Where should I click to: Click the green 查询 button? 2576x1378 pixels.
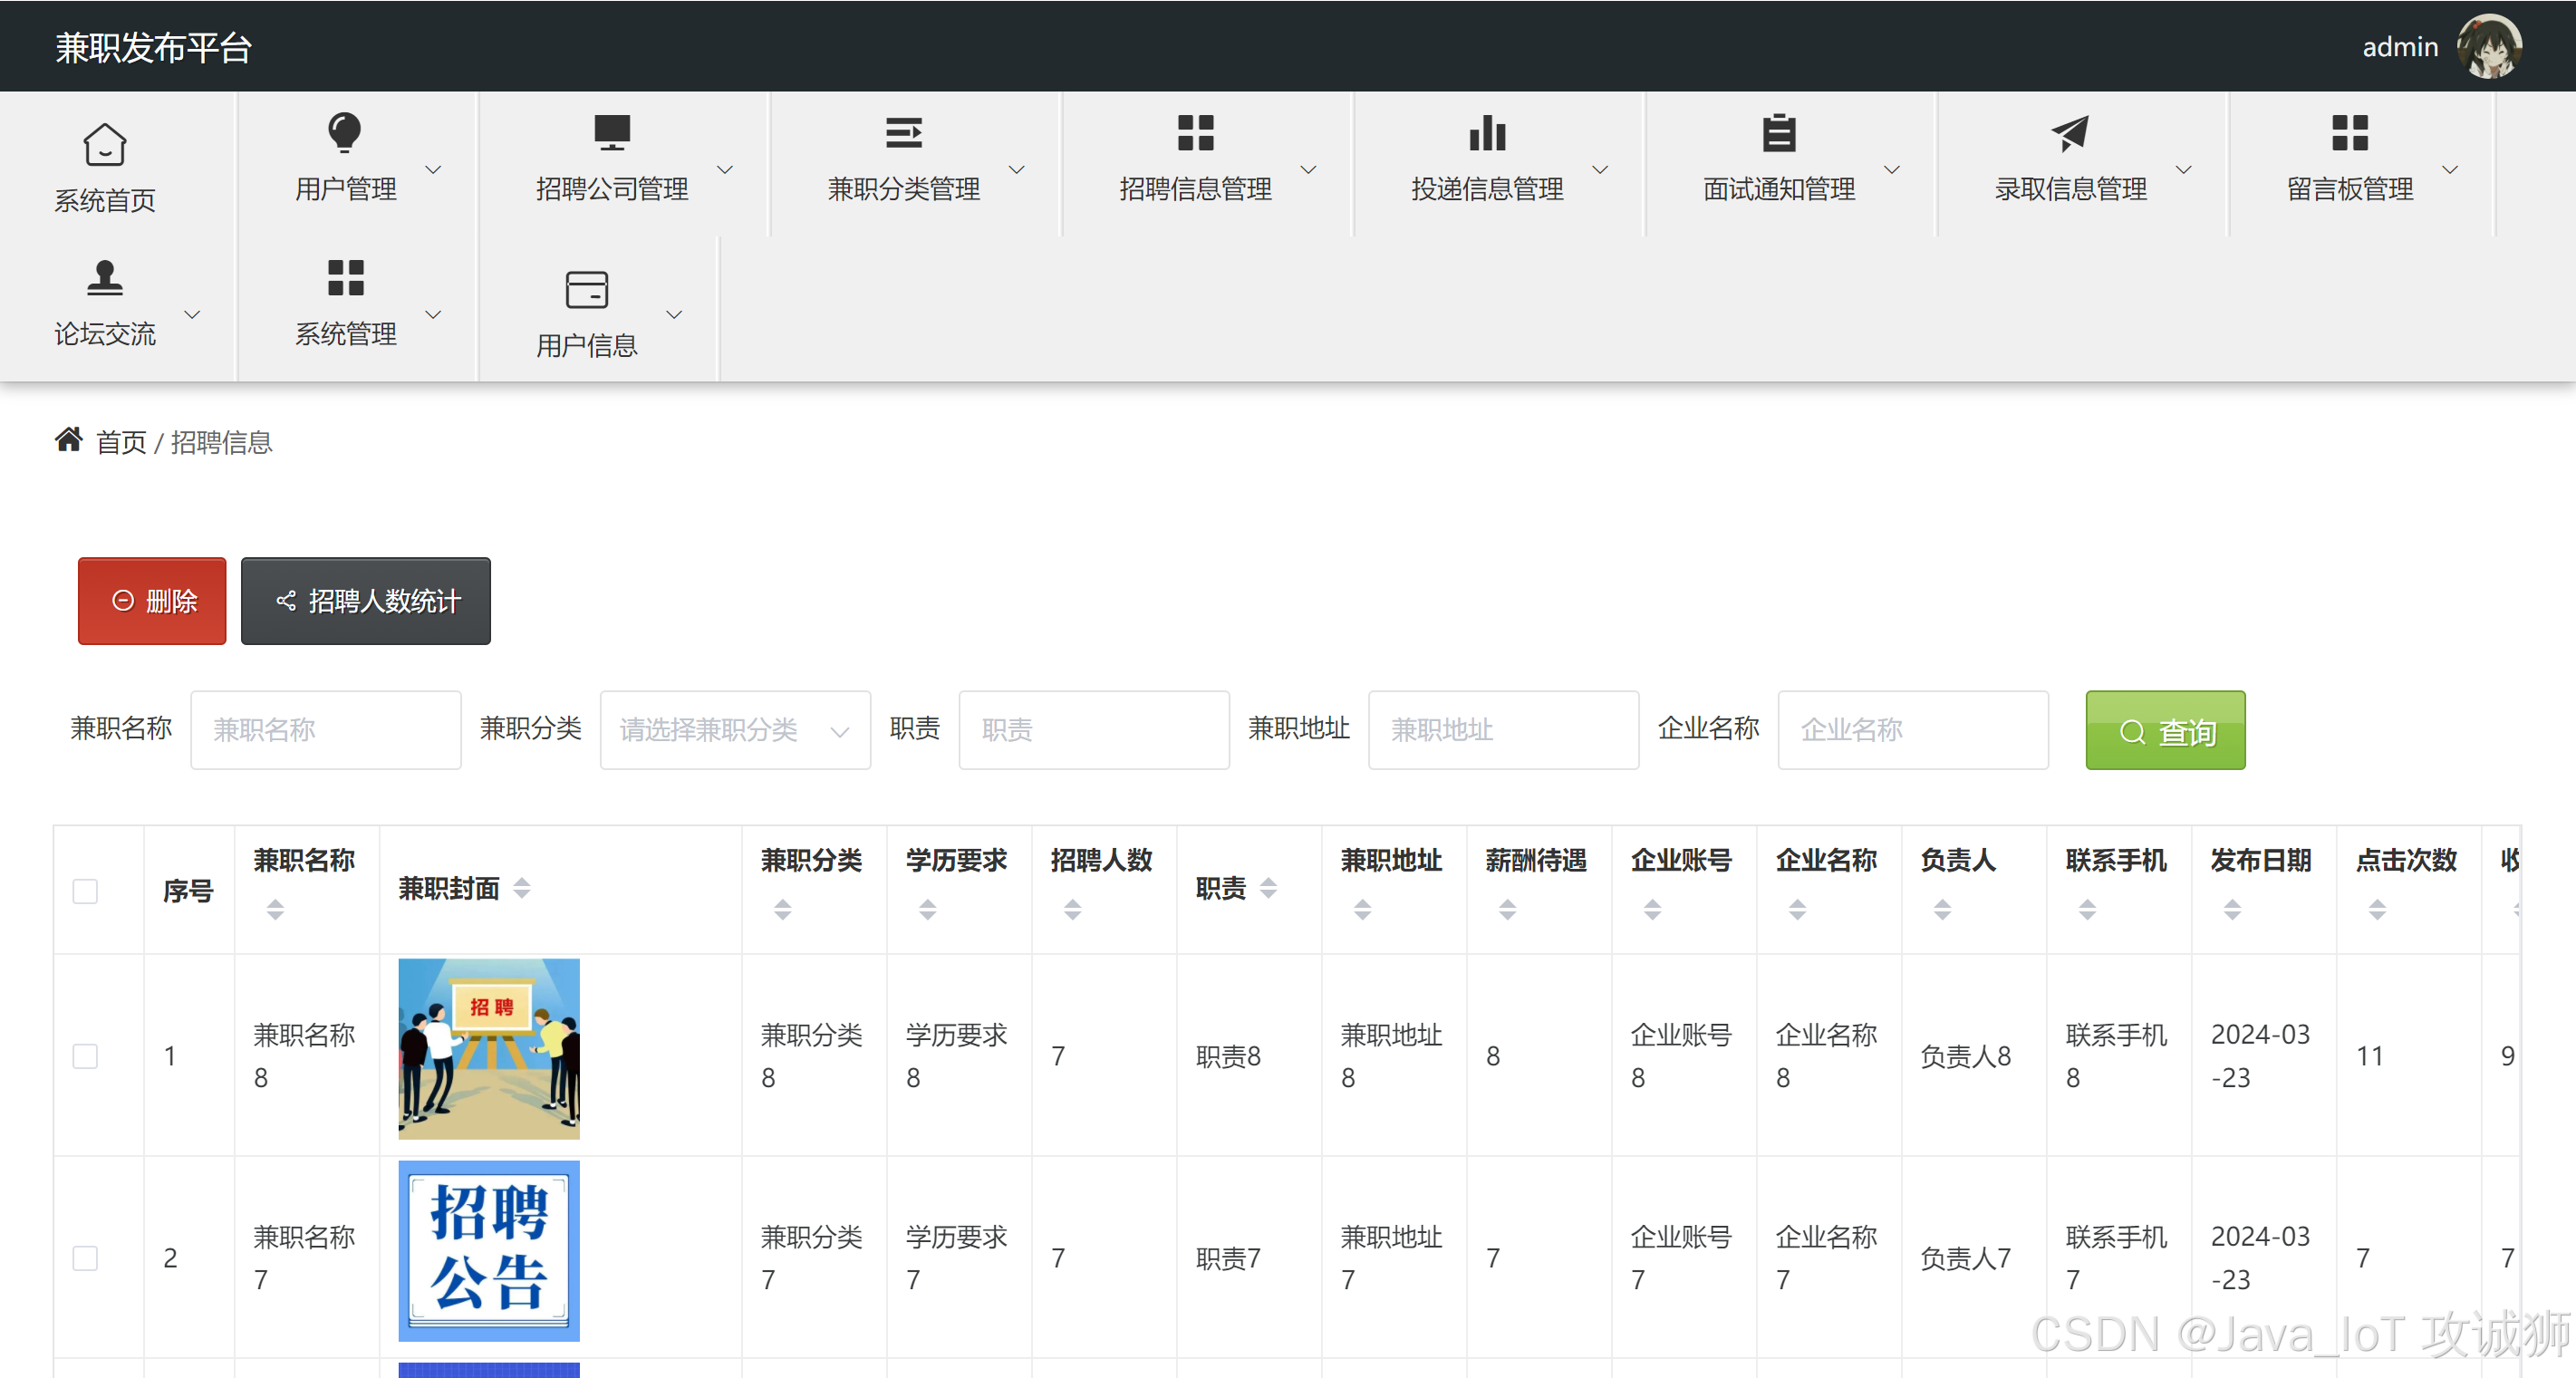tap(2165, 730)
